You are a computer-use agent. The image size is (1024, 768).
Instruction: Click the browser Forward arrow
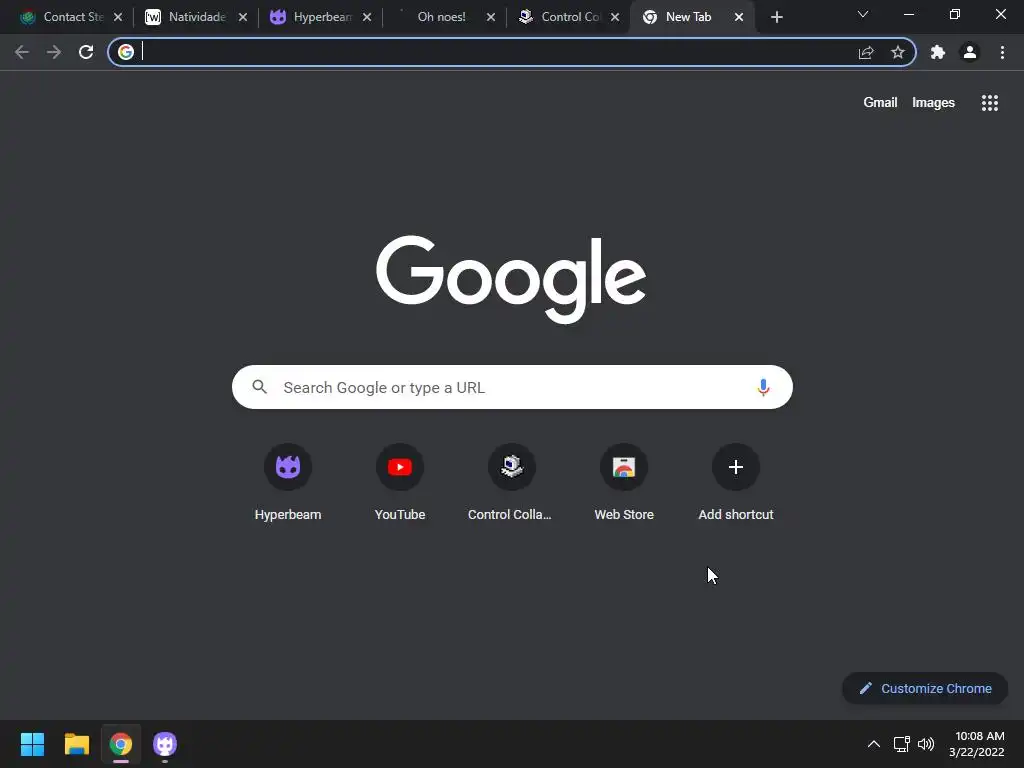coord(54,52)
